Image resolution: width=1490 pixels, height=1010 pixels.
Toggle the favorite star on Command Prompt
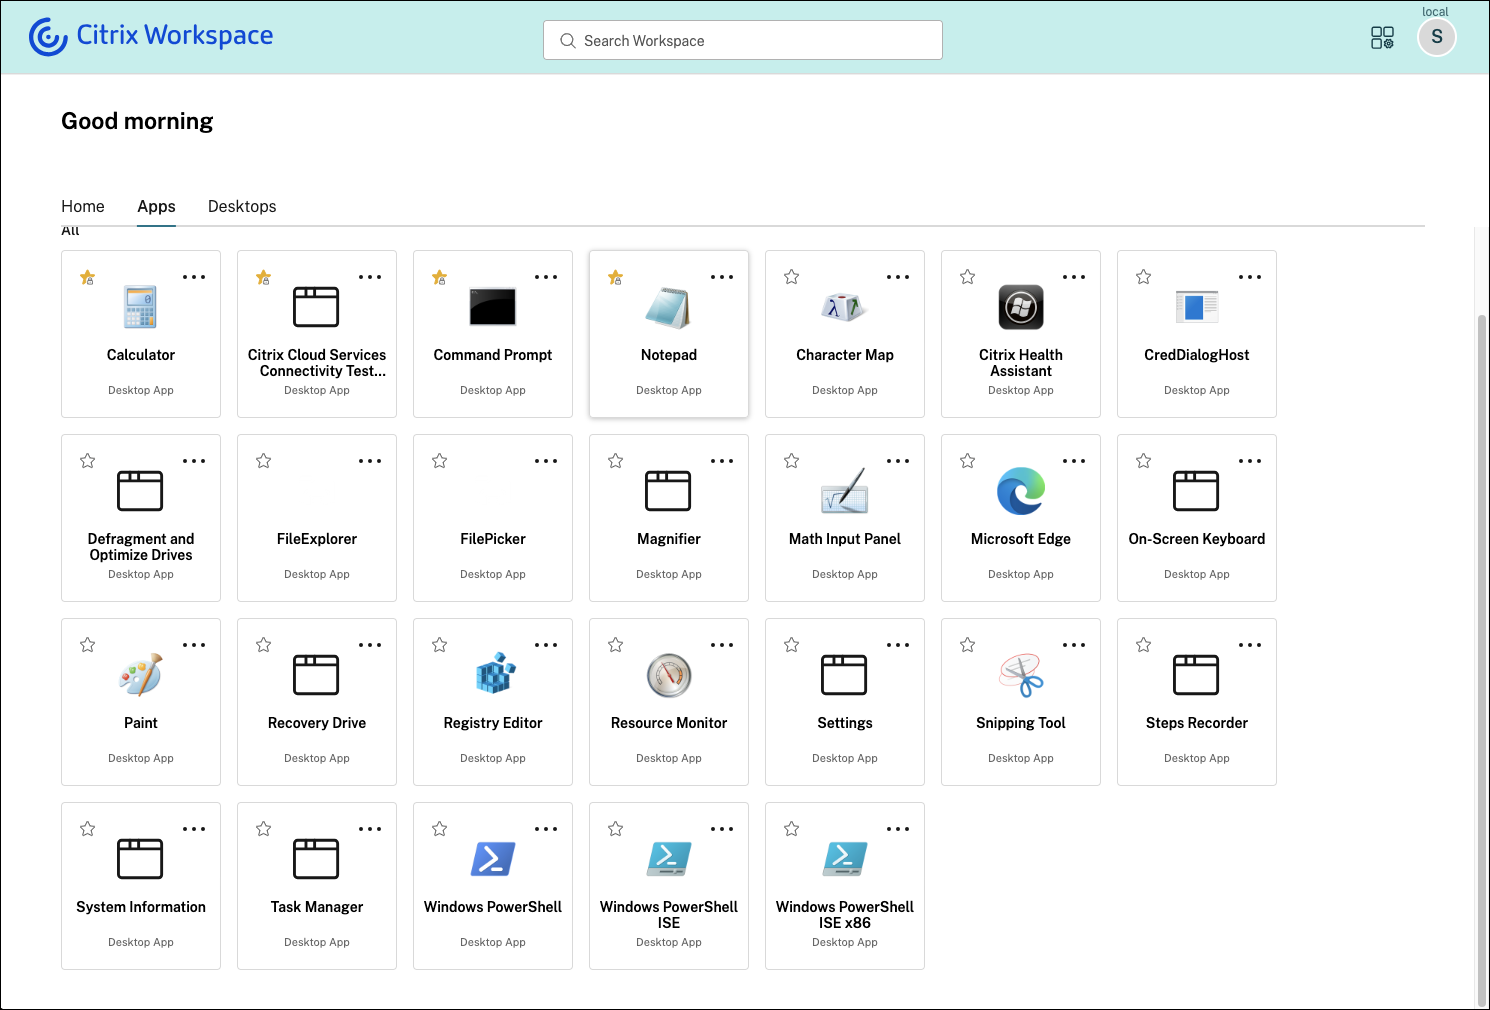tap(440, 277)
